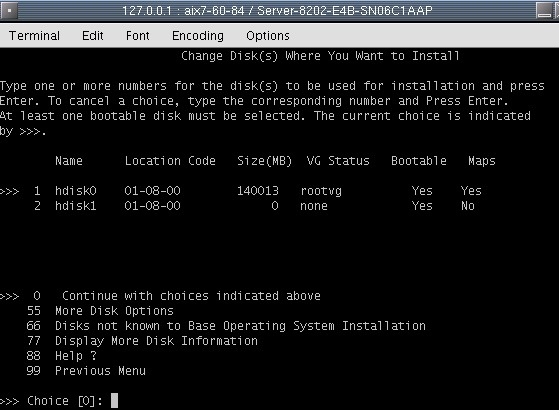Screen dimensions: 559x410
Task: Open the Options menu
Action: point(268,36)
